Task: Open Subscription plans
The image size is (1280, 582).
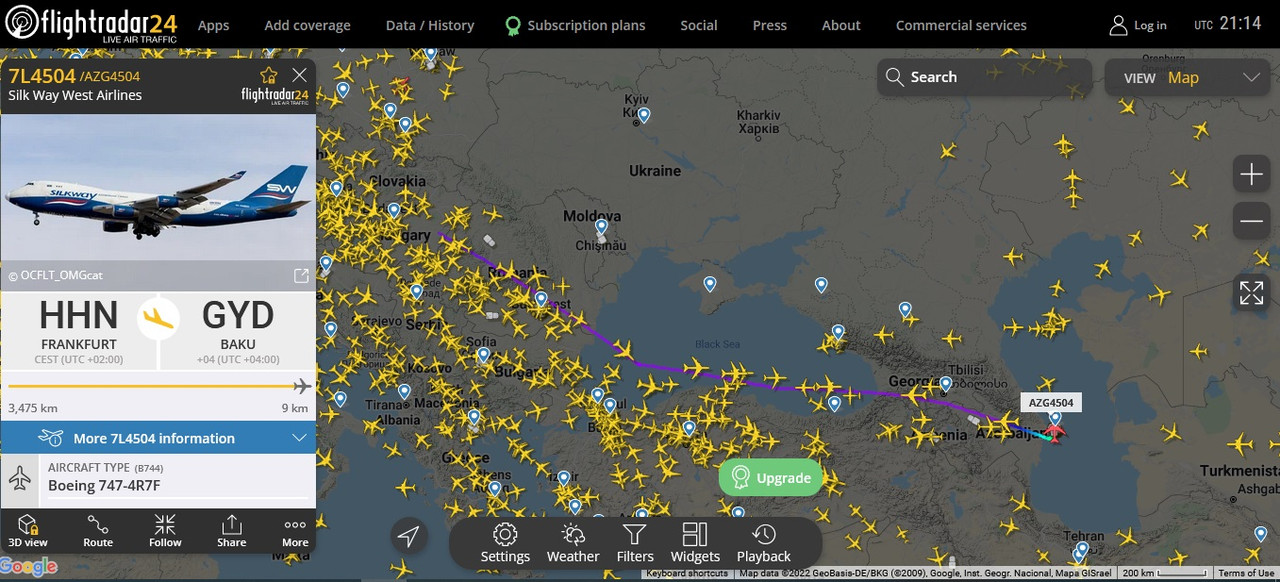Action: coord(575,25)
